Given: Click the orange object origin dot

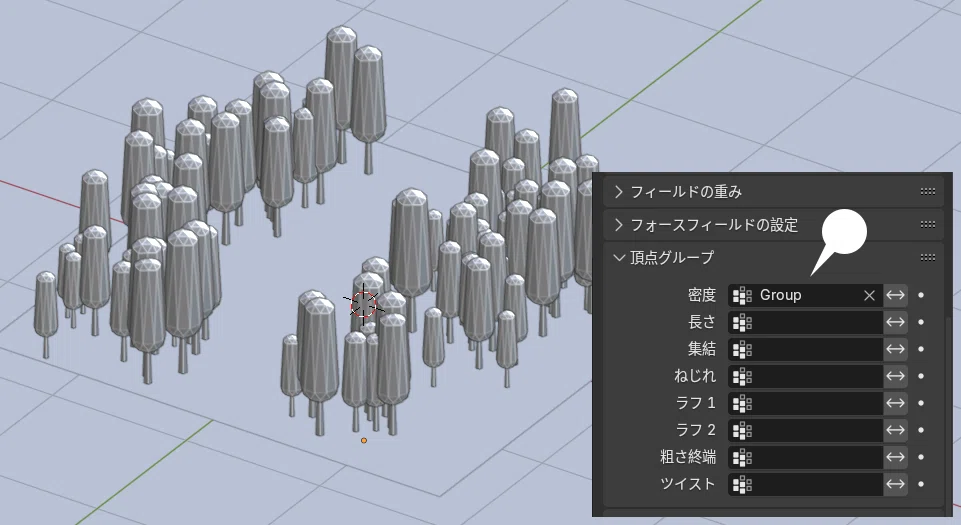Looking at the screenshot, I should tap(364, 440).
